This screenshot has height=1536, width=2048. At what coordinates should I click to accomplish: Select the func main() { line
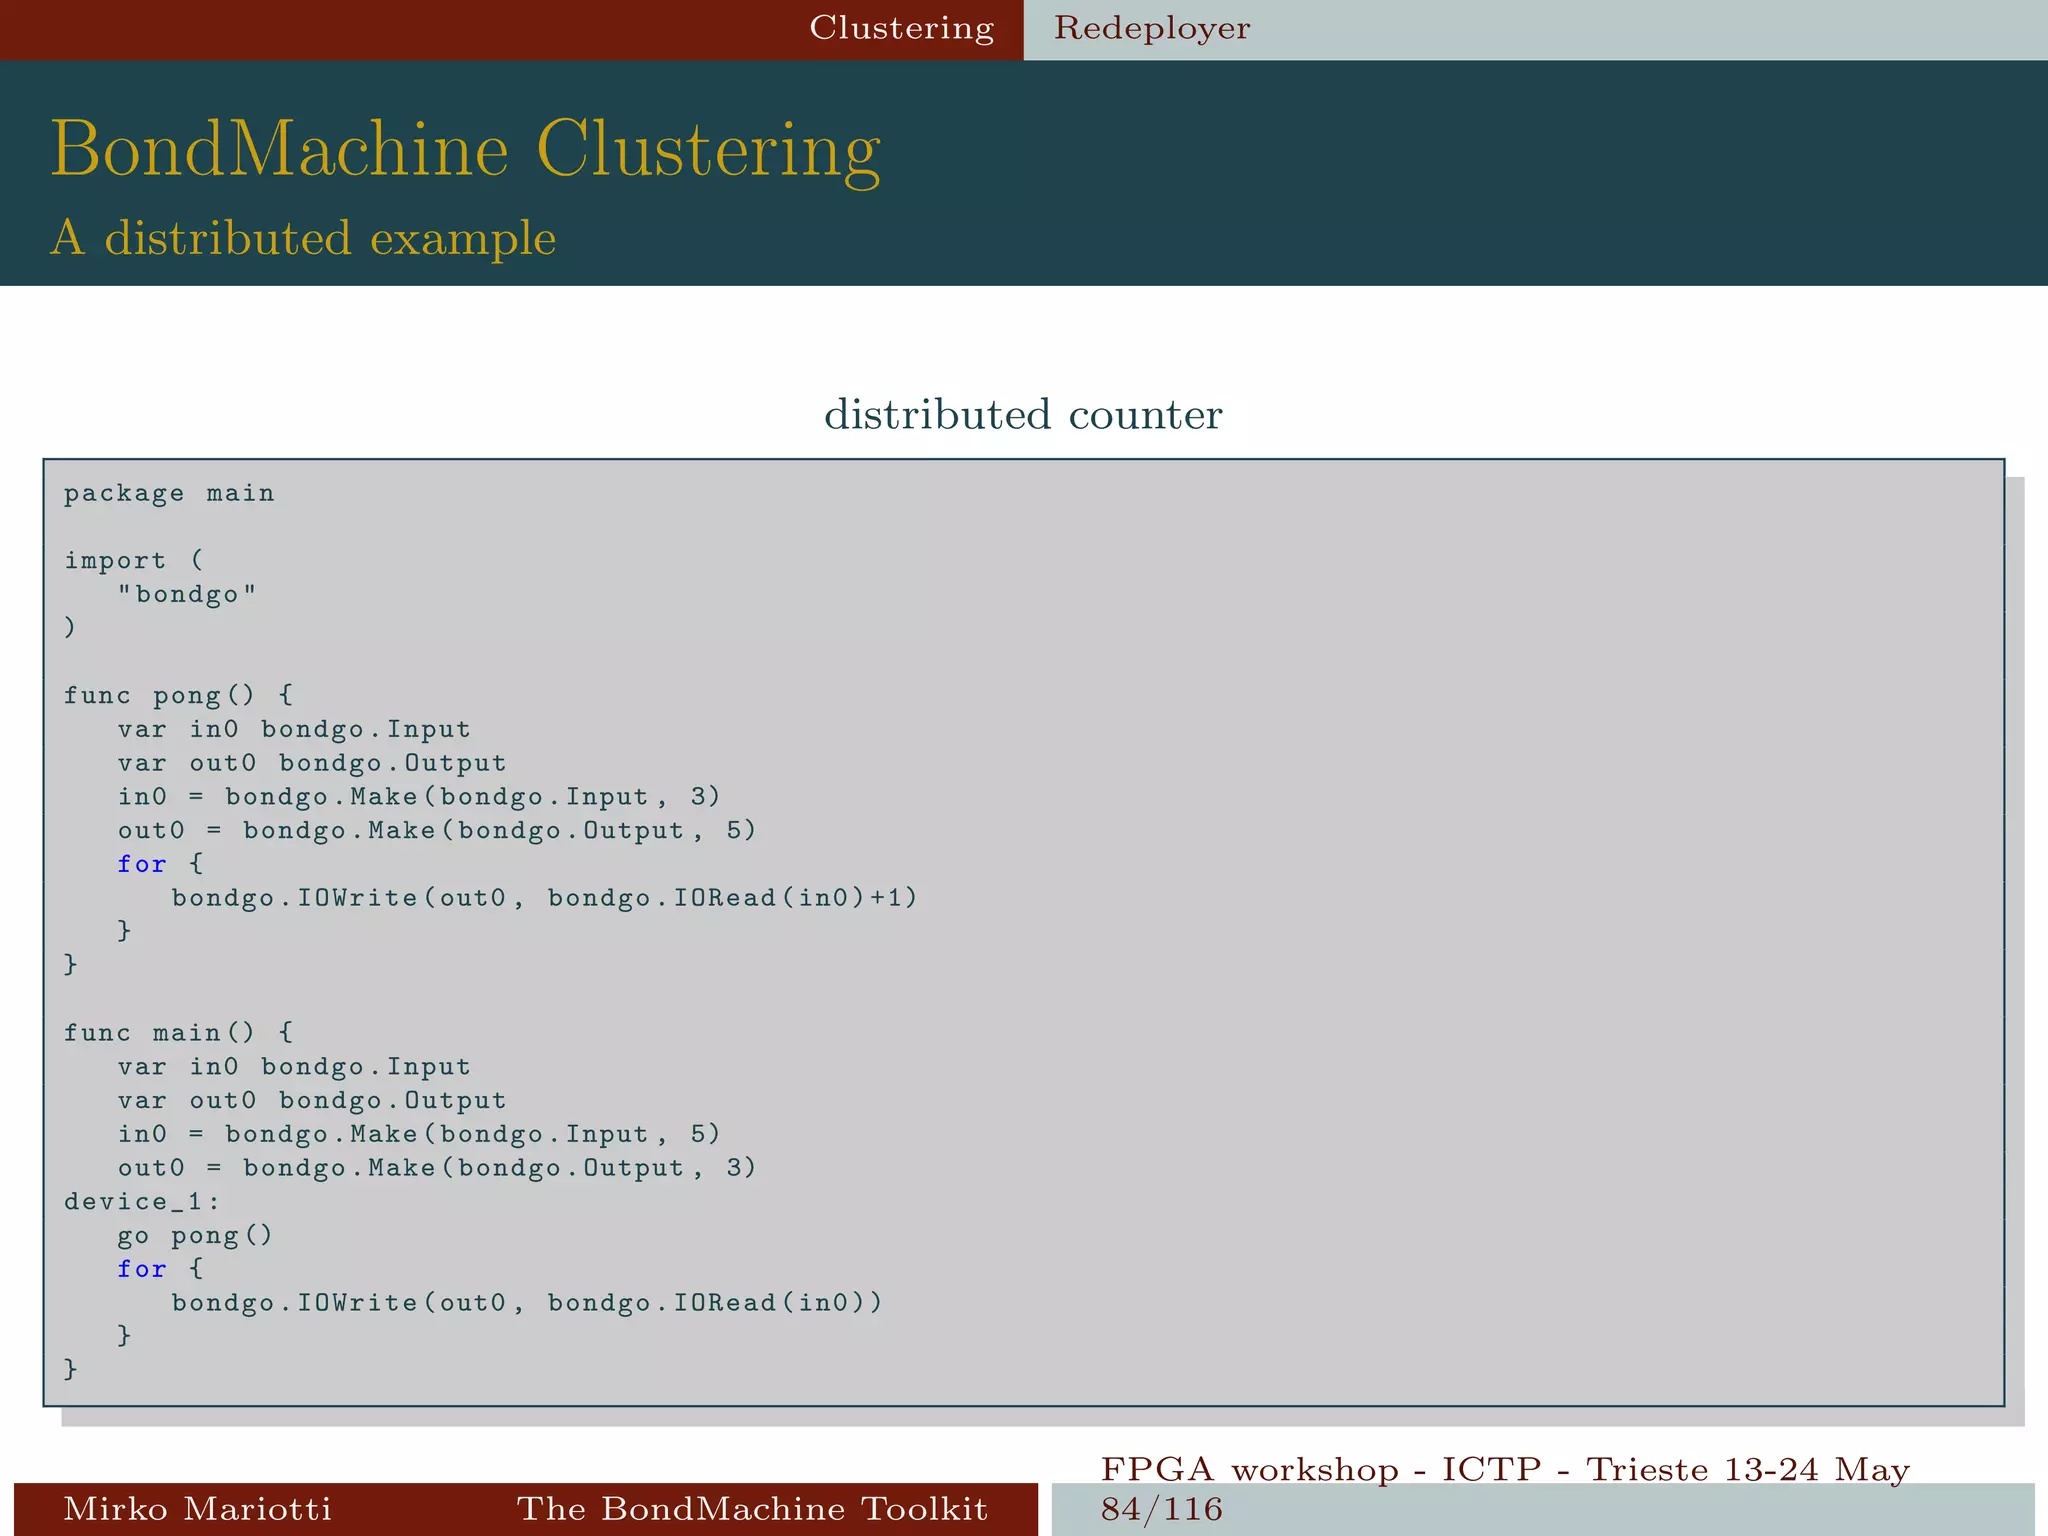click(x=179, y=1033)
